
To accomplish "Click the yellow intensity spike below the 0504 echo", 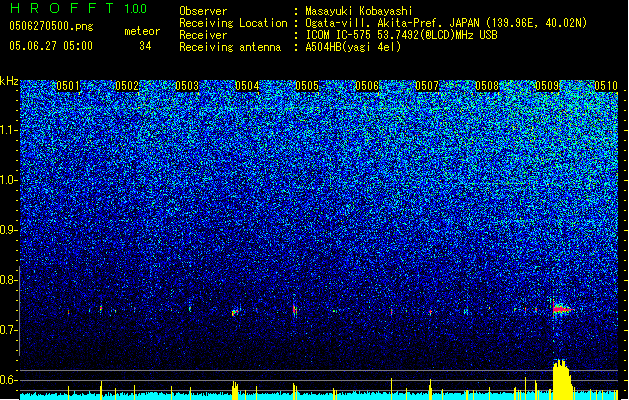I will (x=235, y=390).
